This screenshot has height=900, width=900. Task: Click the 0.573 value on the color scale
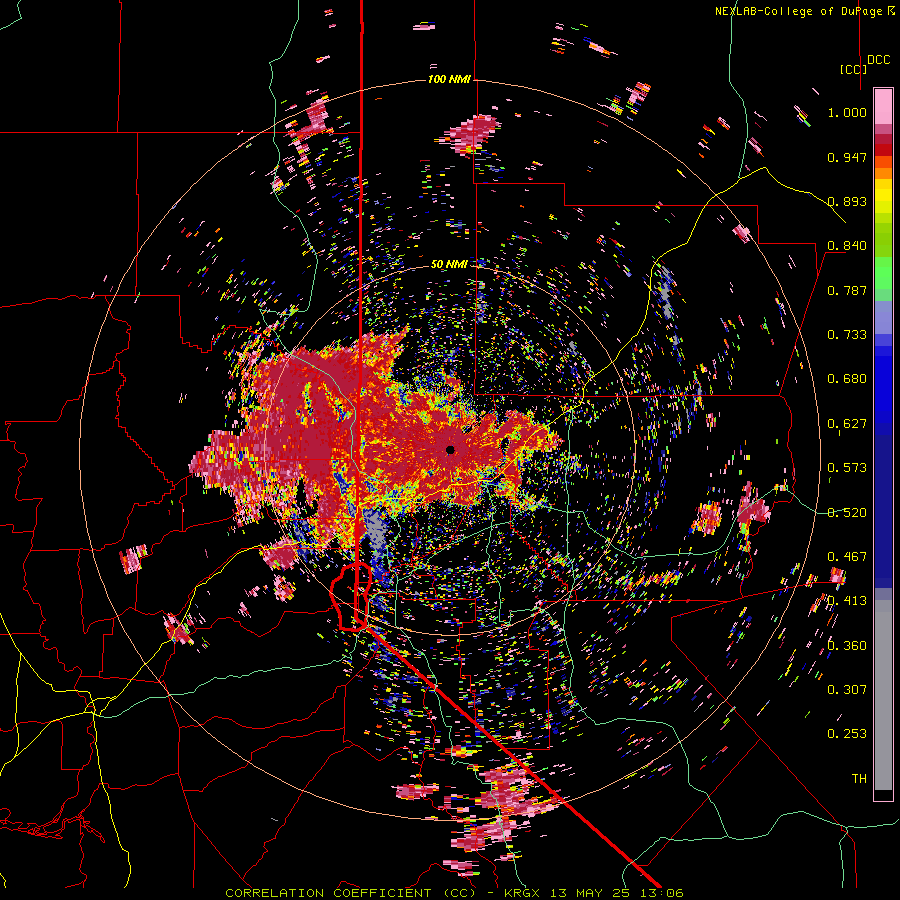tap(847, 468)
